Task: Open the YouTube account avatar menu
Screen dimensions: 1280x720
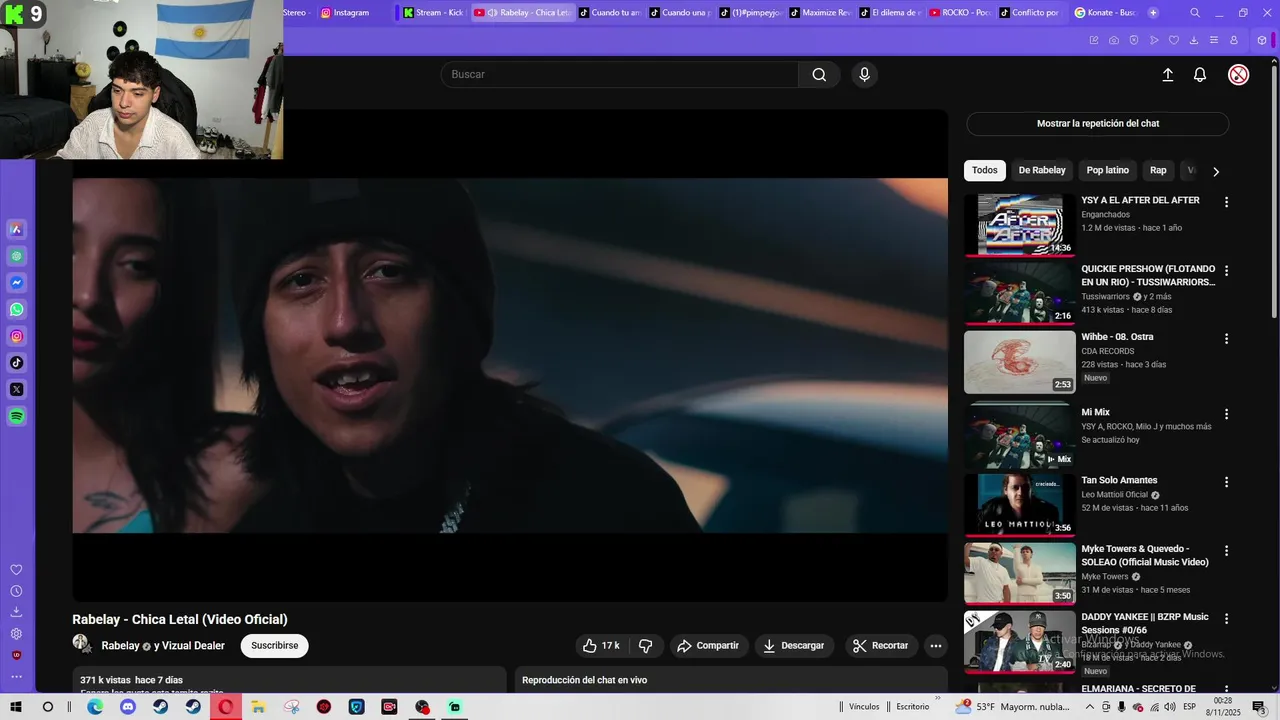Action: 1238,75
